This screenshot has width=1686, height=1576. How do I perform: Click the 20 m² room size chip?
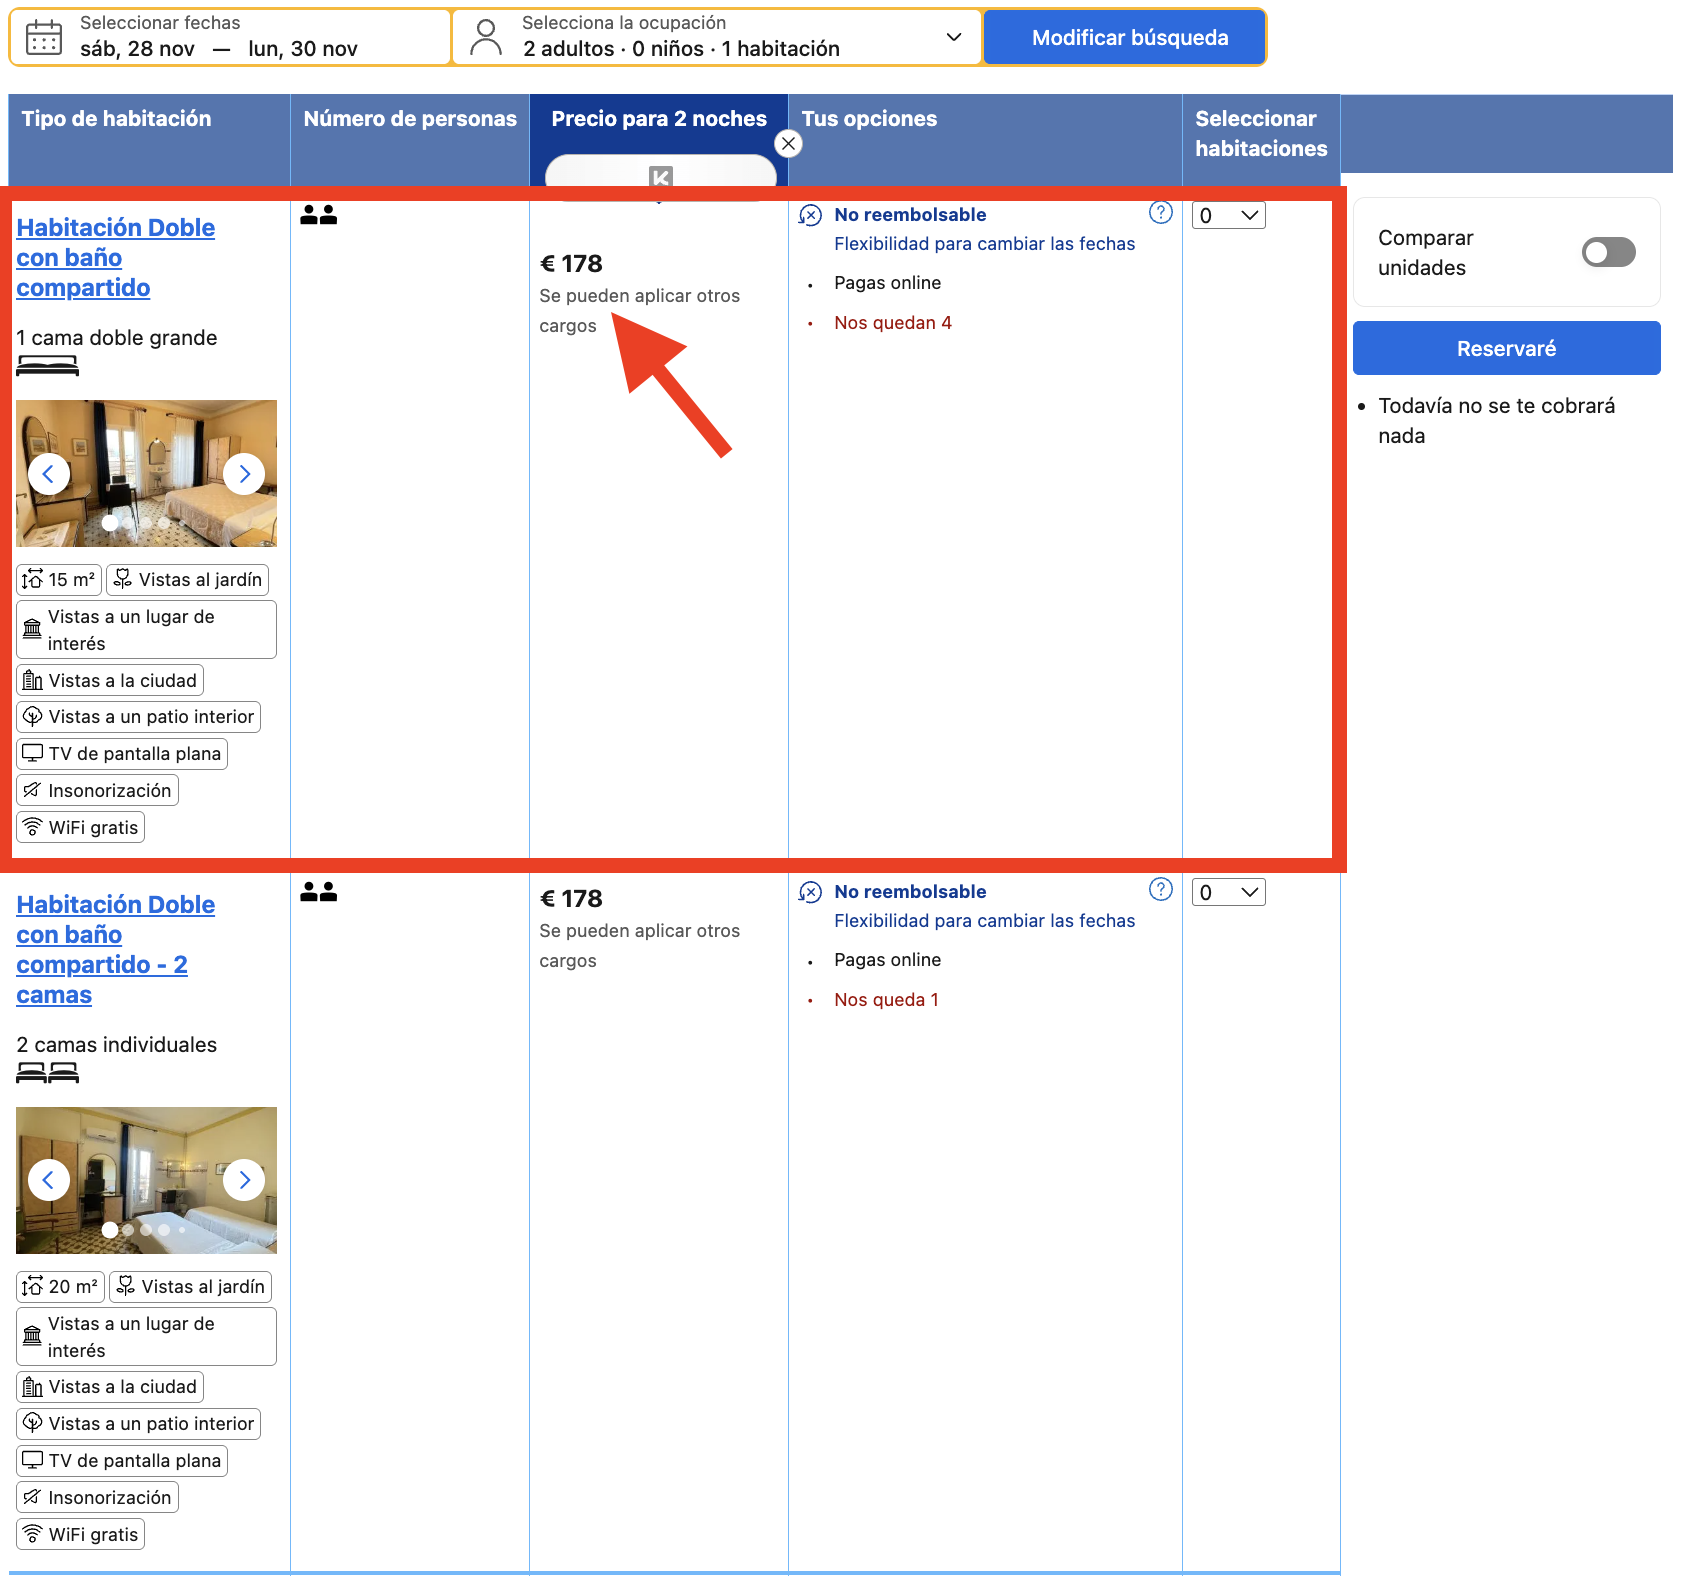tap(60, 1287)
